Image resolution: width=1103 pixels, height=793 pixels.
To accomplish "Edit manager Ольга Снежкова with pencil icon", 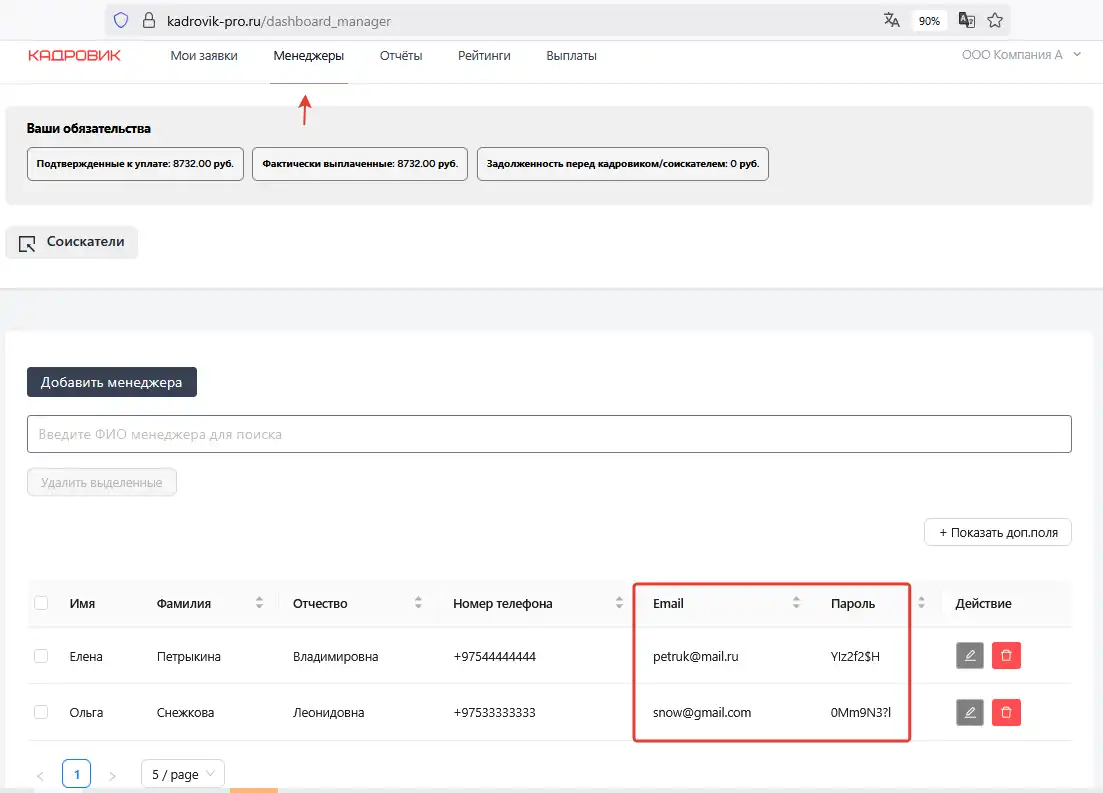I will point(969,712).
